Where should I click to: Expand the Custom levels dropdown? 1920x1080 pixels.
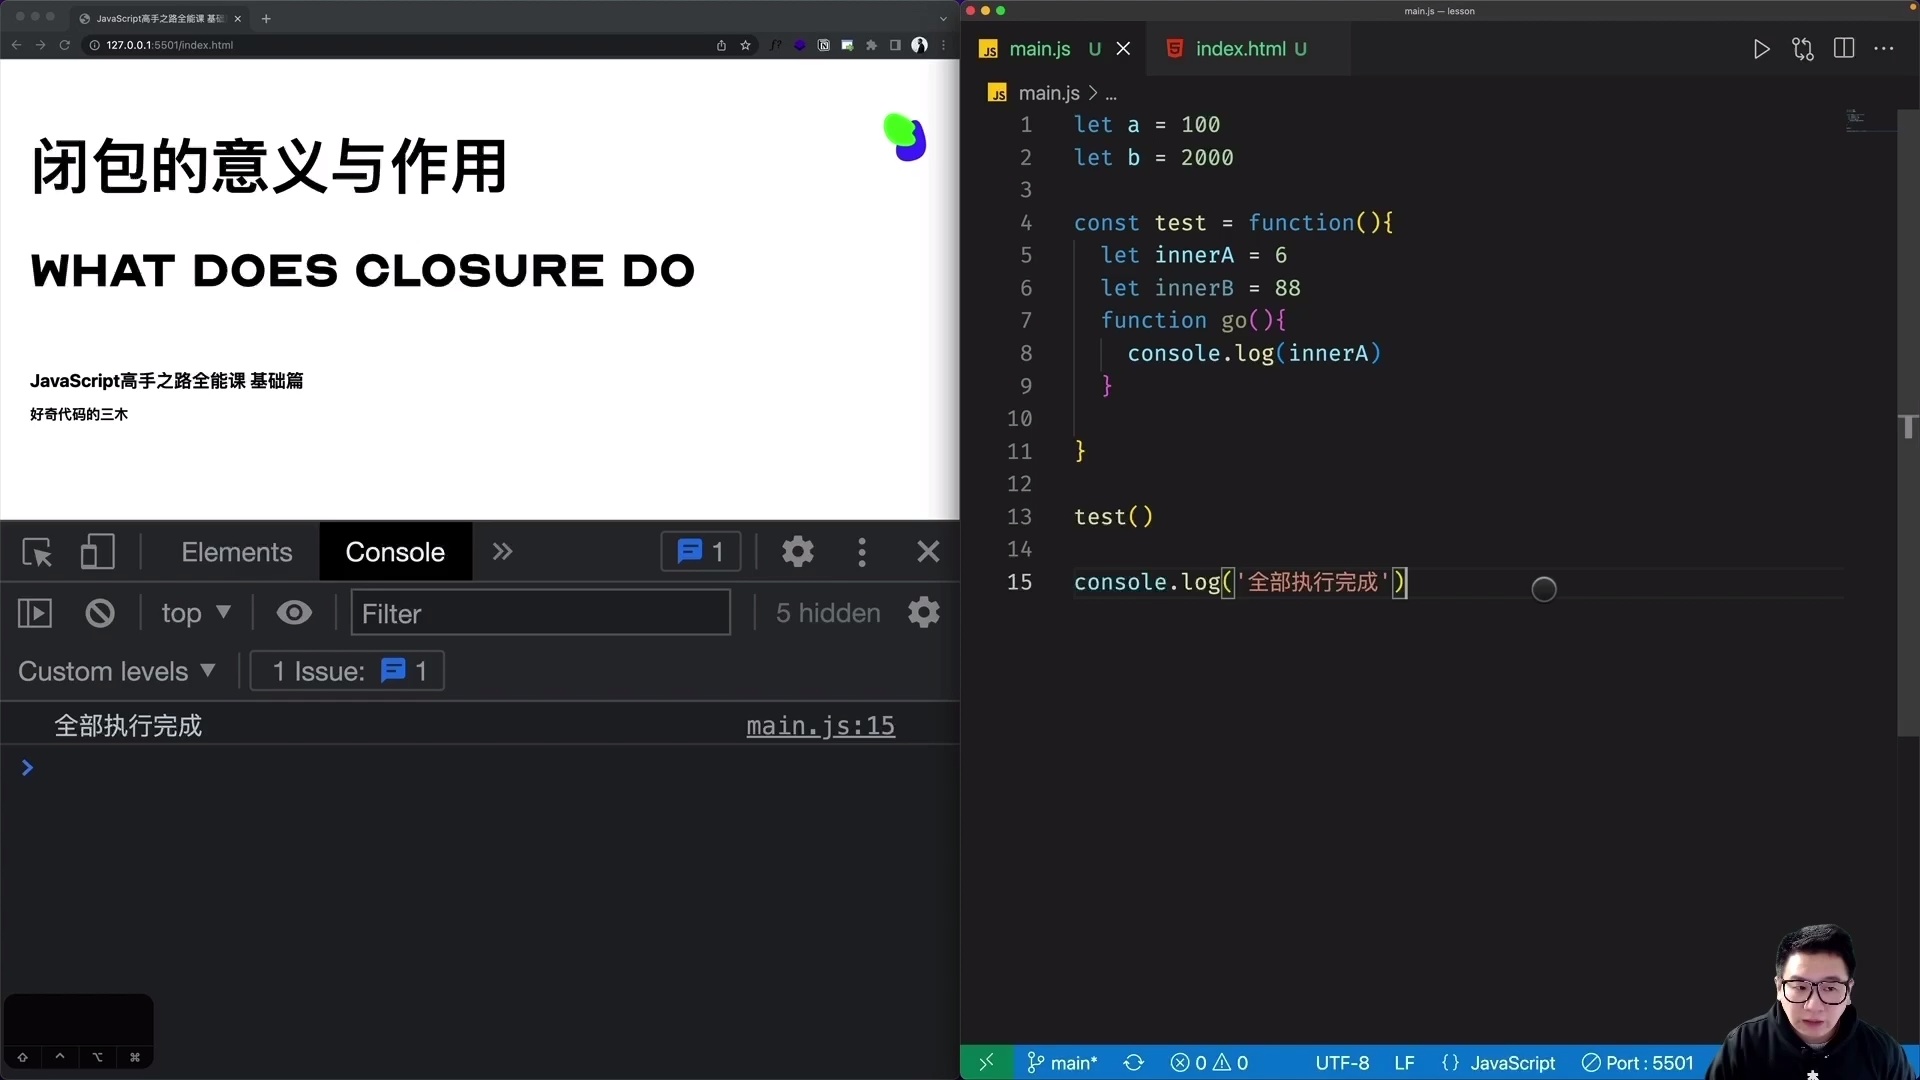coord(117,671)
